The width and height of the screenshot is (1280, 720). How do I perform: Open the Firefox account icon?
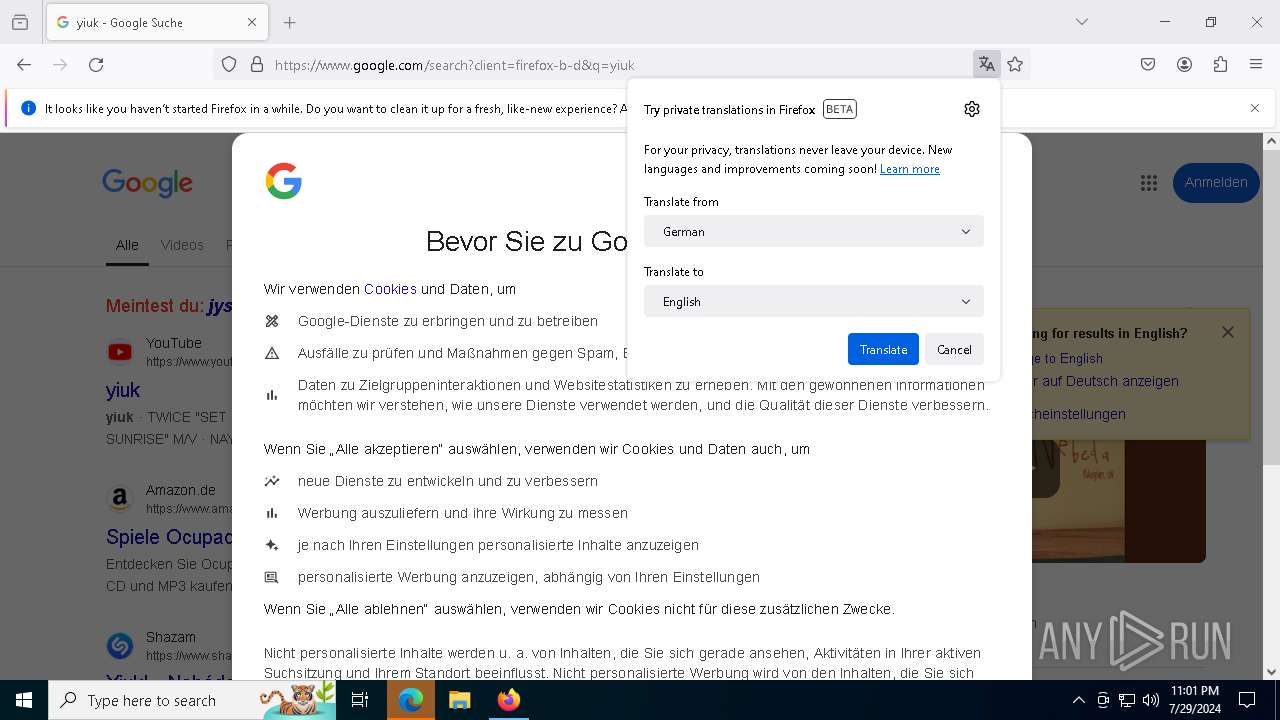pos(1184,64)
